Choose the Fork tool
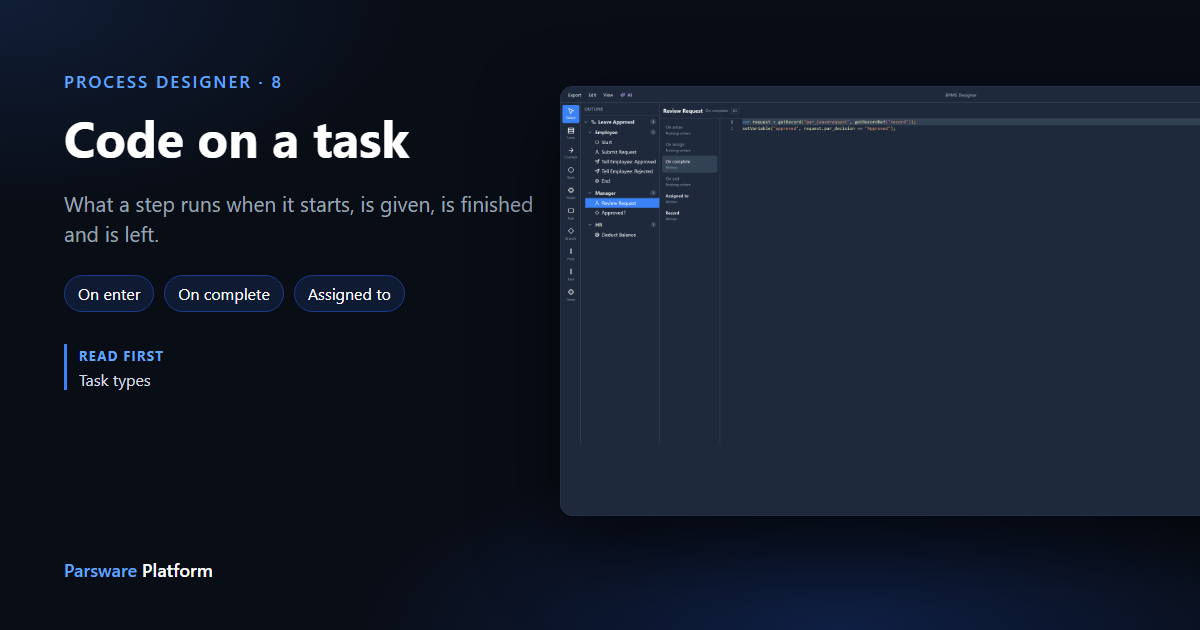The width and height of the screenshot is (1200, 630). tap(571, 254)
